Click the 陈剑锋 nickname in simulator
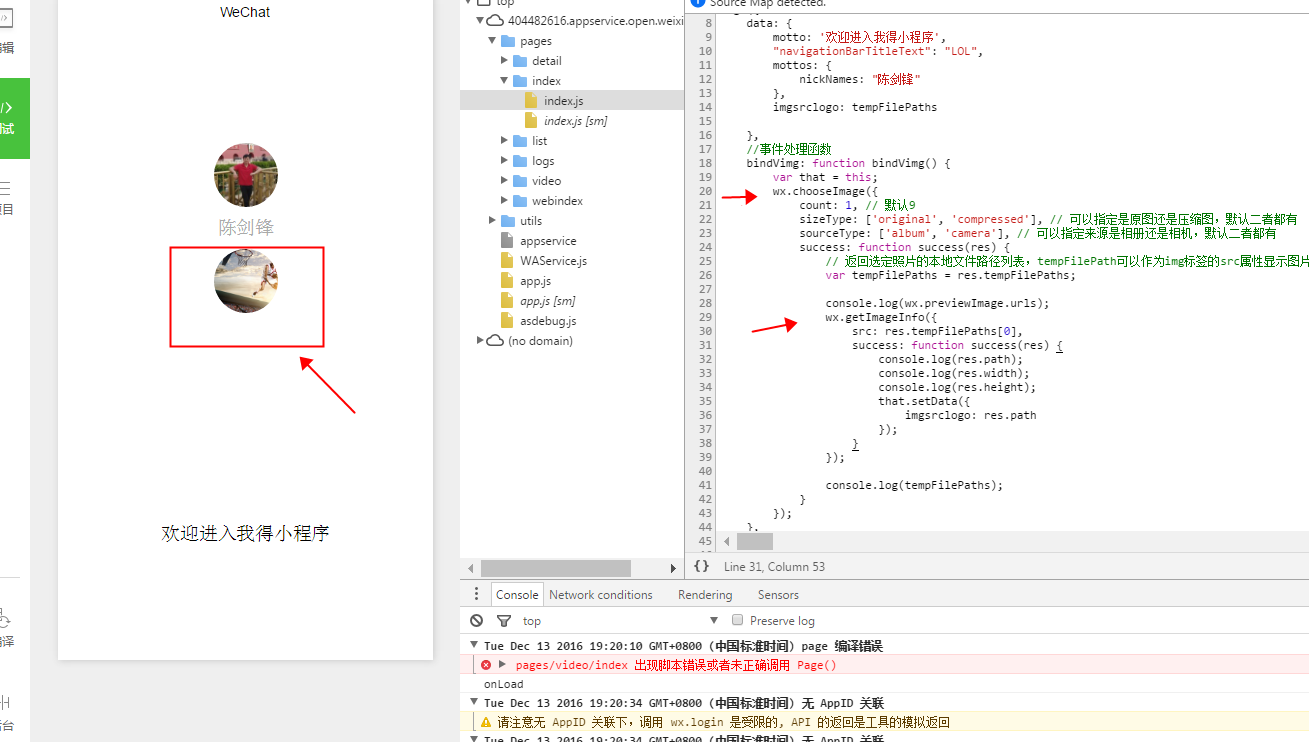 point(246,227)
